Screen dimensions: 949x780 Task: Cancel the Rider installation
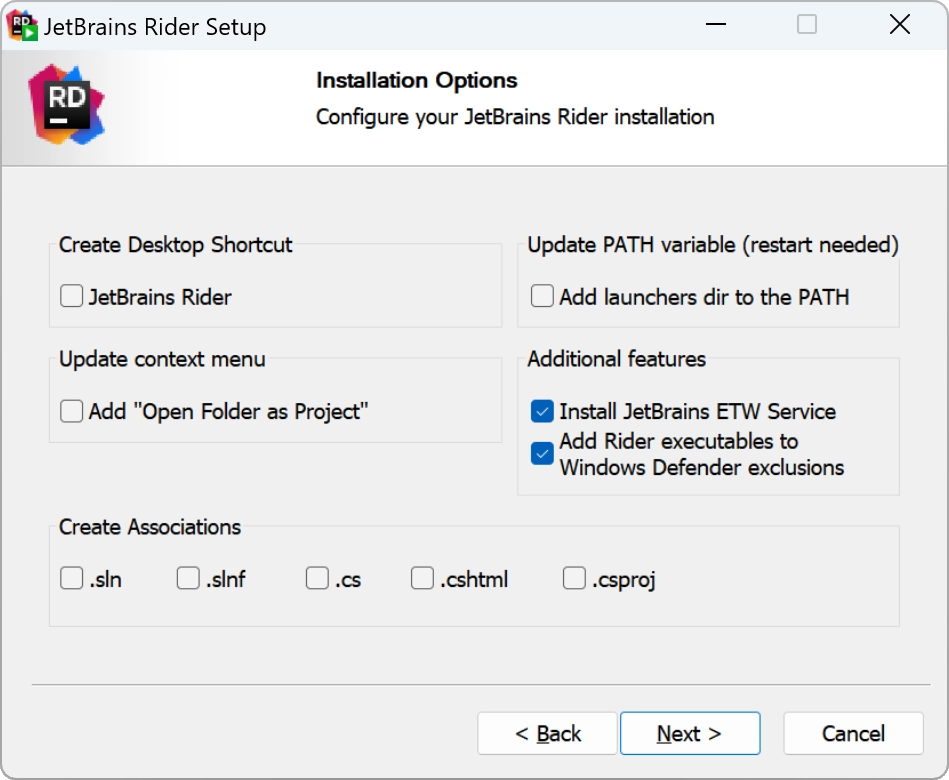click(x=853, y=733)
